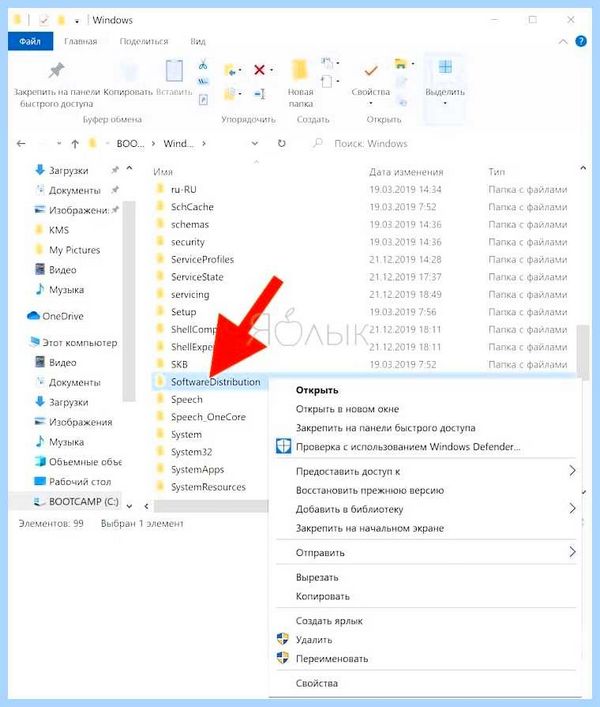This screenshot has width=600, height=707.
Task: Click the New Folder ribbon icon
Action: click(300, 71)
